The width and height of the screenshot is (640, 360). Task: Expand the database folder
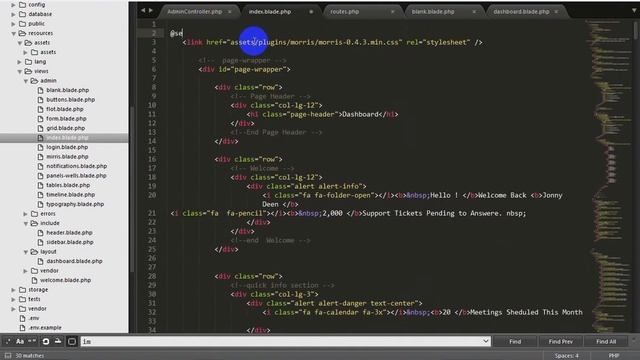13,14
